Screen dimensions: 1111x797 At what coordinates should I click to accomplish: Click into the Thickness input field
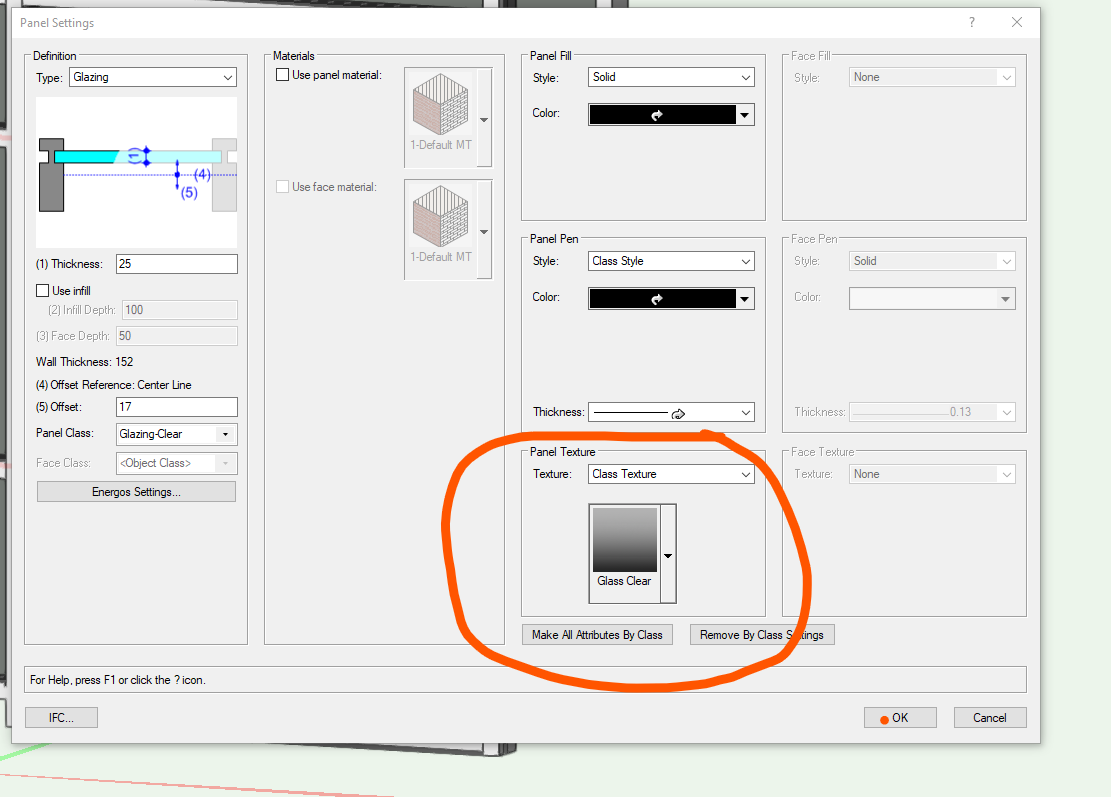[176, 264]
